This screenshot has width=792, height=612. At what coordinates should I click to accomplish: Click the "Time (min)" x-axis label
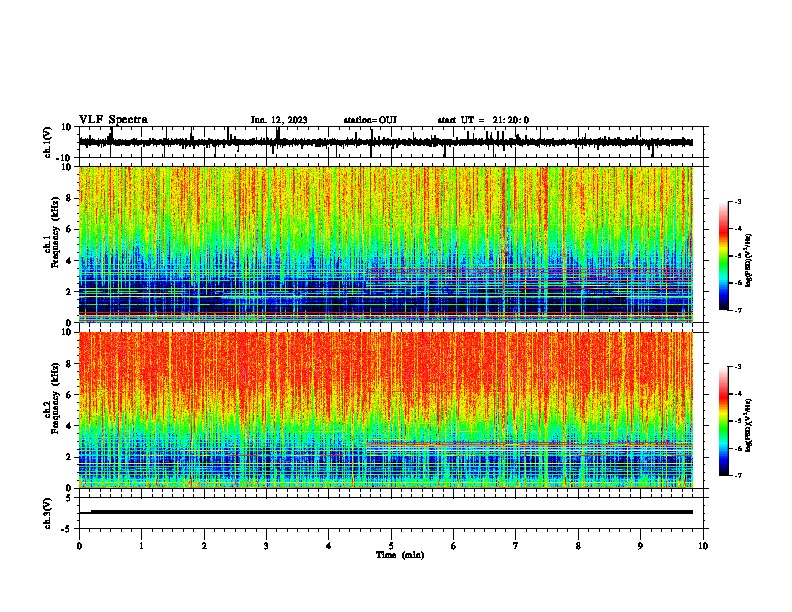[x=400, y=555]
